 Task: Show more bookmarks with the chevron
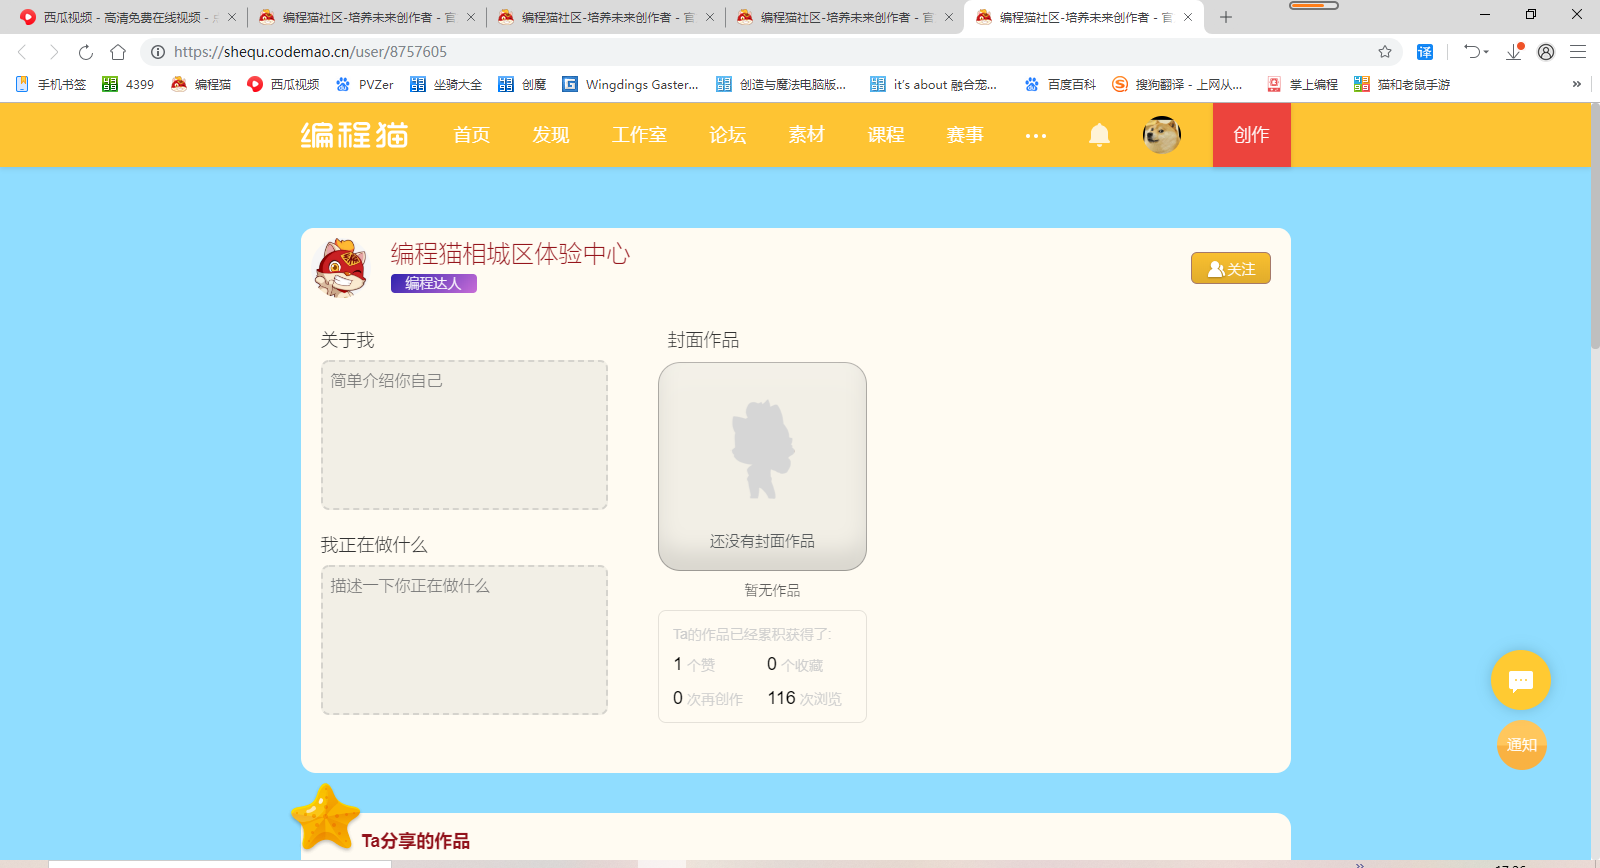click(1577, 84)
